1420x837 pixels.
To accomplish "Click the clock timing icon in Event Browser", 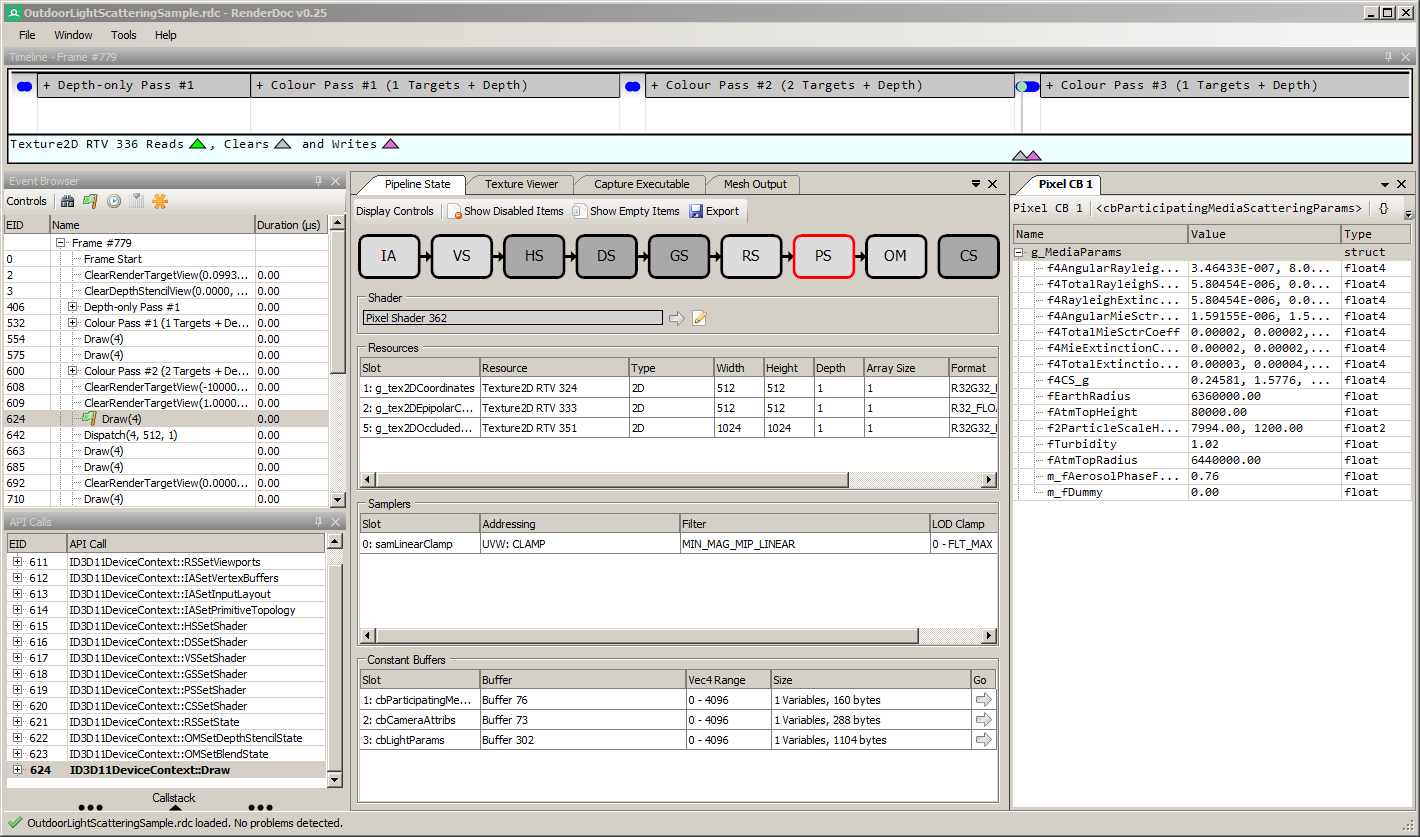I will 114,201.
